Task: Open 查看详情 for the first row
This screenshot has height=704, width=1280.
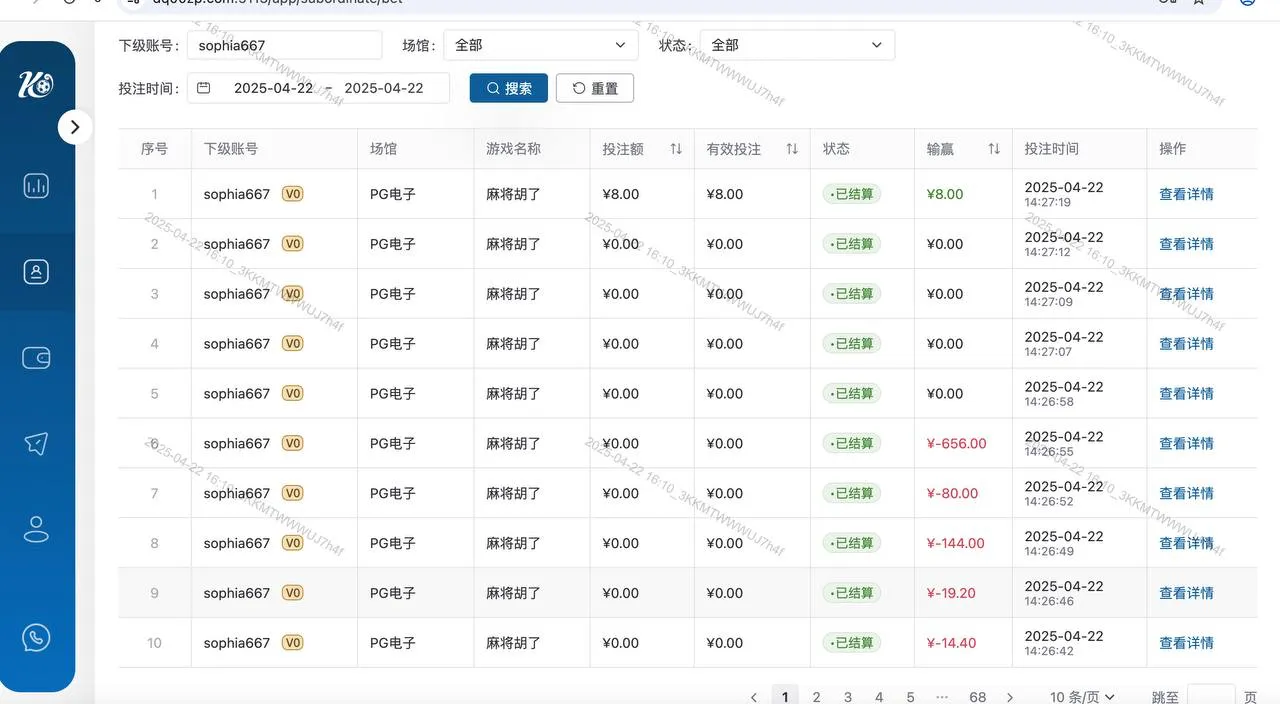Action: click(1186, 194)
